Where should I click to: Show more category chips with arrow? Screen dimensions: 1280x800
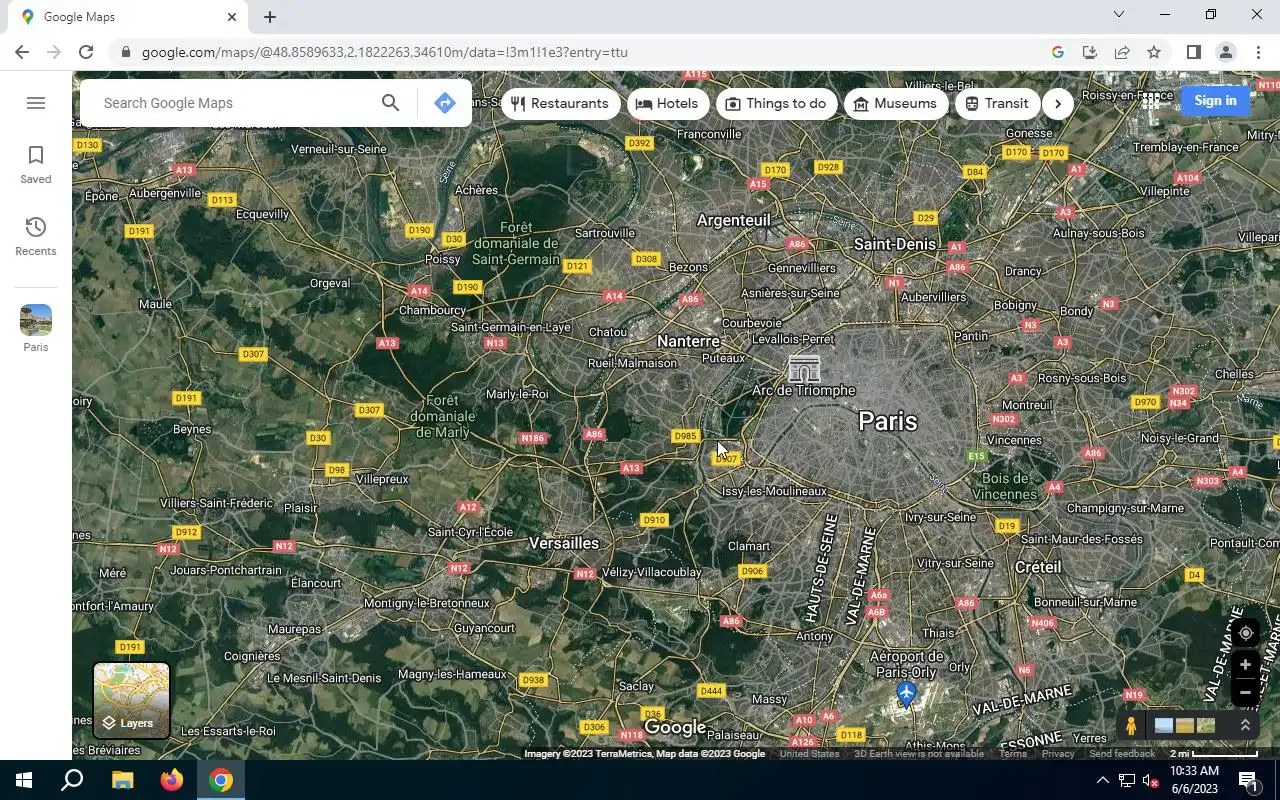pos(1058,104)
